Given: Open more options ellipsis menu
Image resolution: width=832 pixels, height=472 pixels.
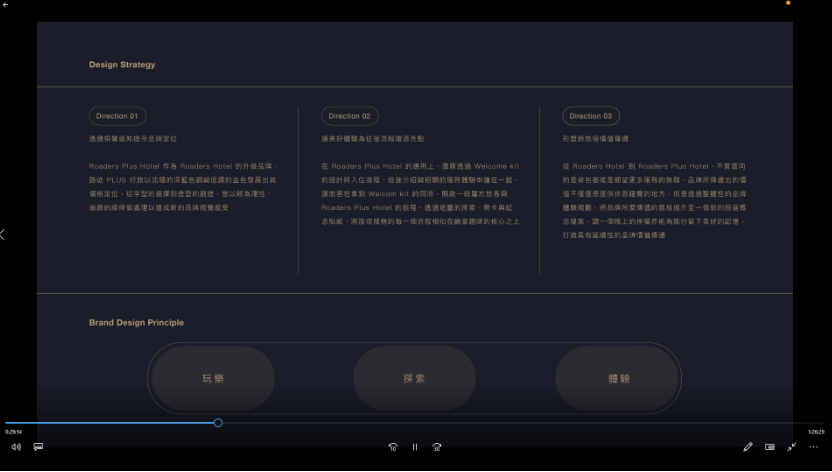Looking at the screenshot, I should pyautogui.click(x=813, y=447).
